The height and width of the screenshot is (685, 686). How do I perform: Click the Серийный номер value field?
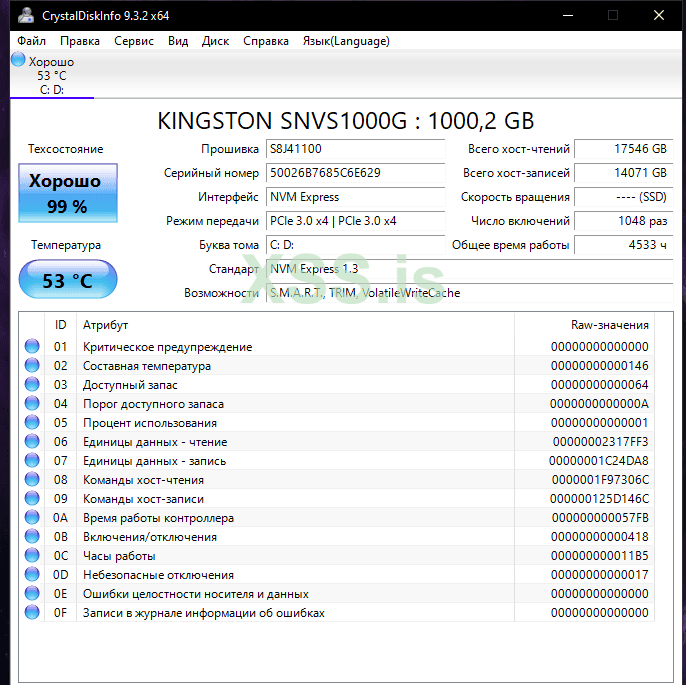tap(355, 173)
